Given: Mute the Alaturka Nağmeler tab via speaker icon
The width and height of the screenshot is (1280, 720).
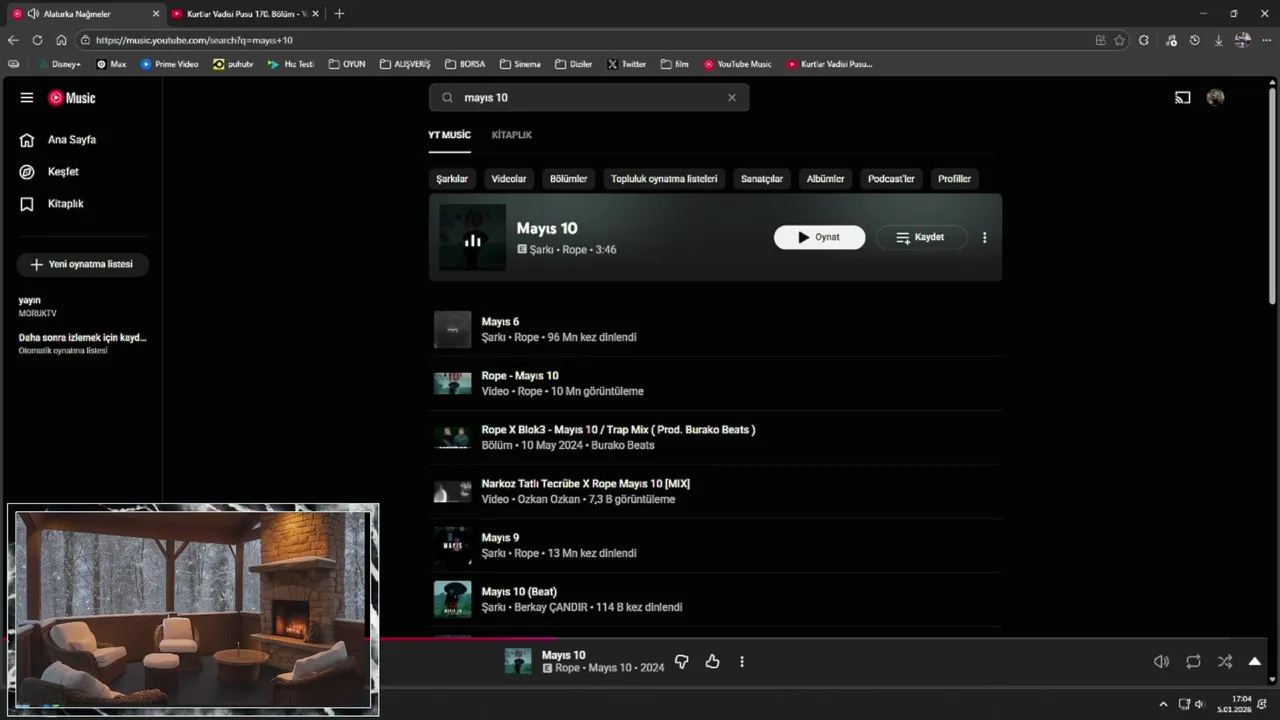Looking at the screenshot, I should click(33, 14).
